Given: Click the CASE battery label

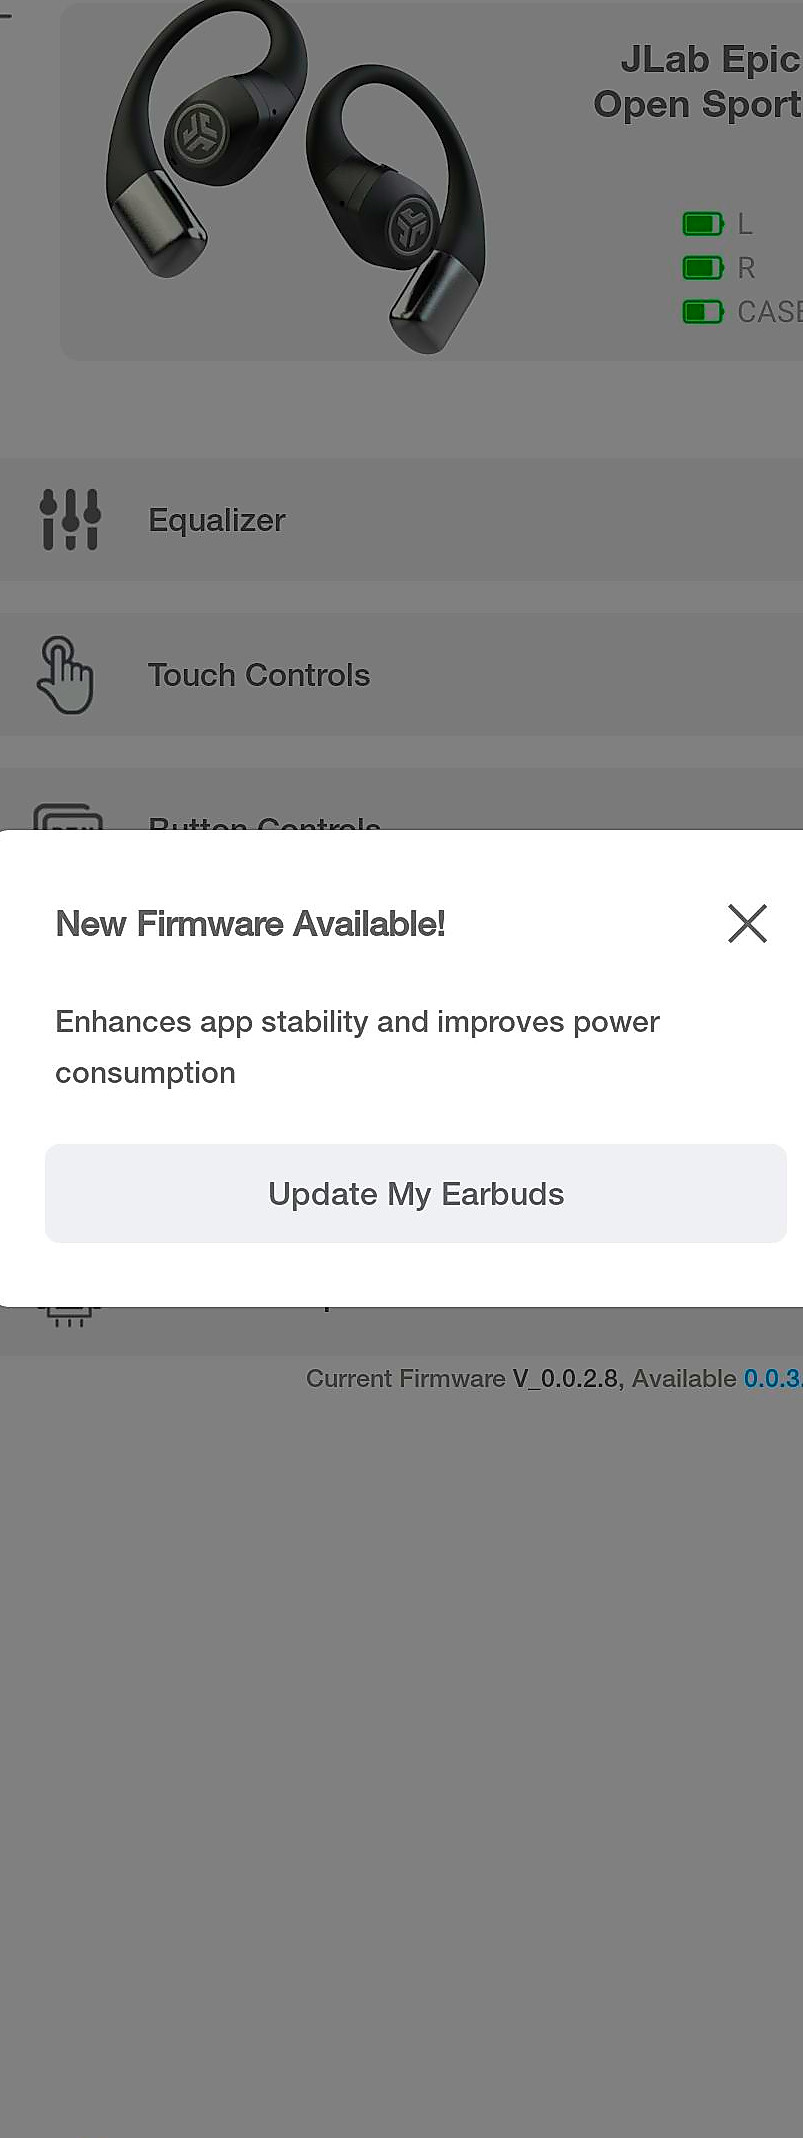Looking at the screenshot, I should [x=770, y=312].
